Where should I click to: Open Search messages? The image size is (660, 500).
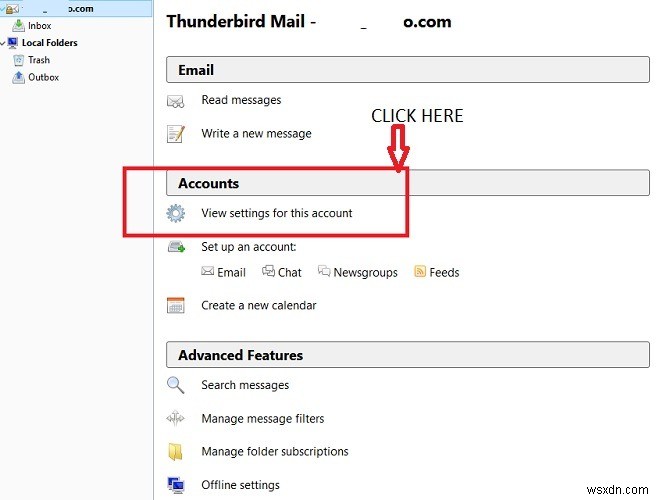[x=245, y=385]
